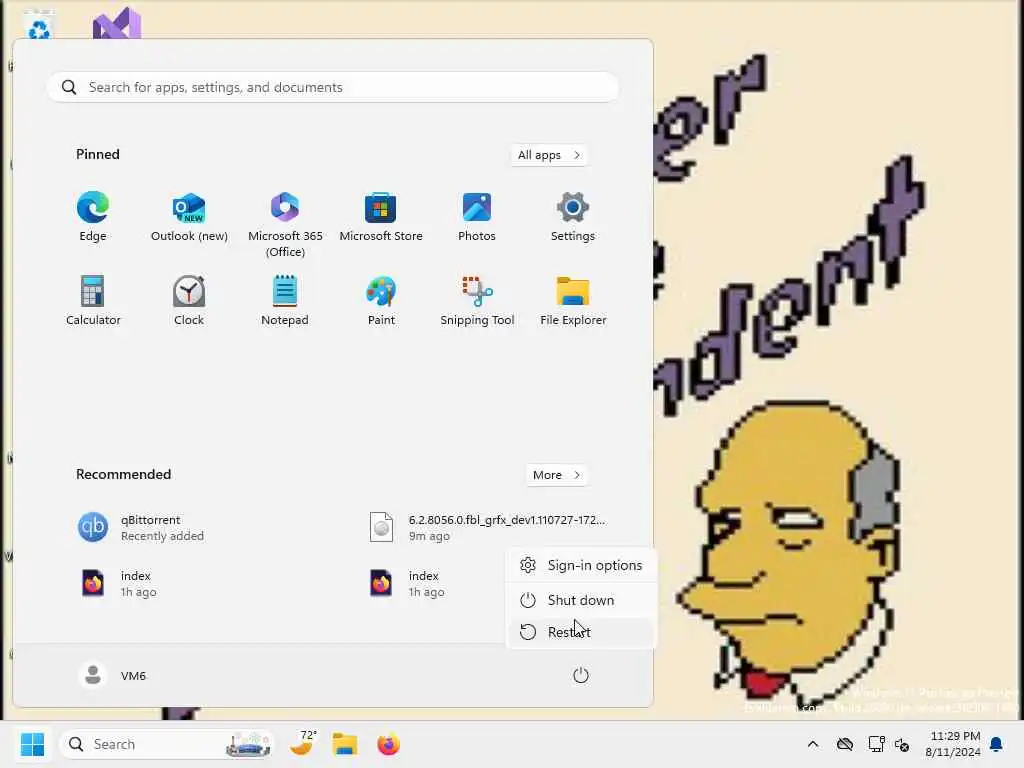Image resolution: width=1024 pixels, height=768 pixels.
Task: Select Sign-in options from power menu
Action: click(581, 565)
